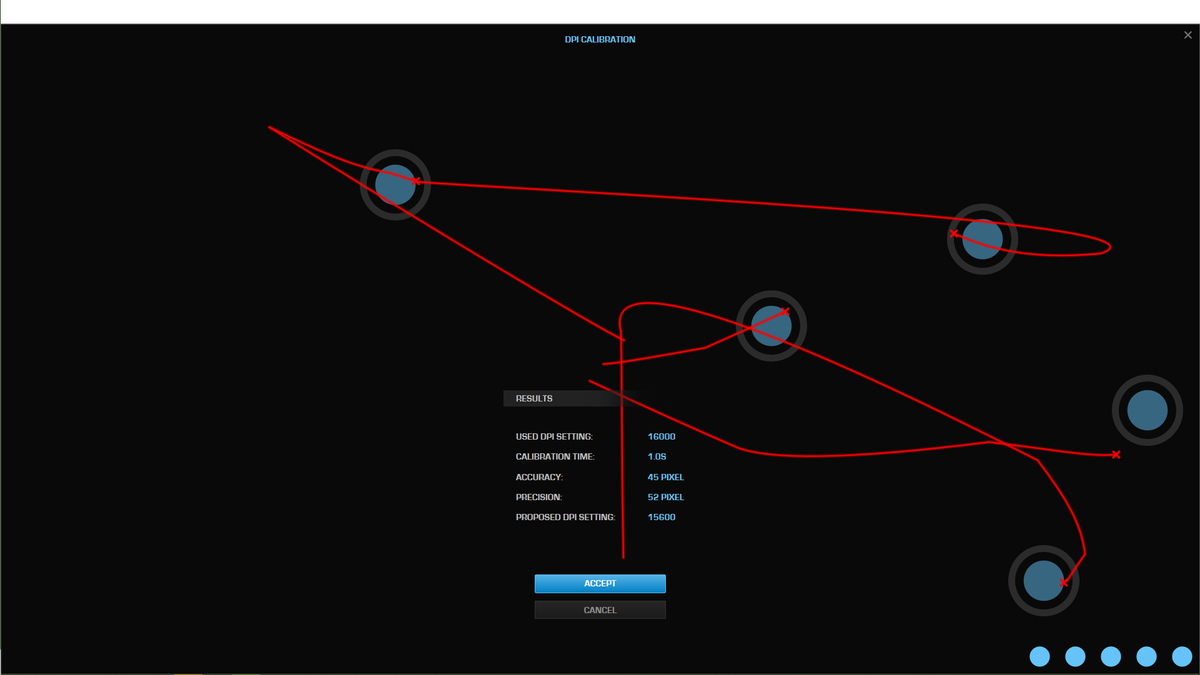Click the used DPI value 16000
Screen dimensions: 1200x675
point(662,437)
